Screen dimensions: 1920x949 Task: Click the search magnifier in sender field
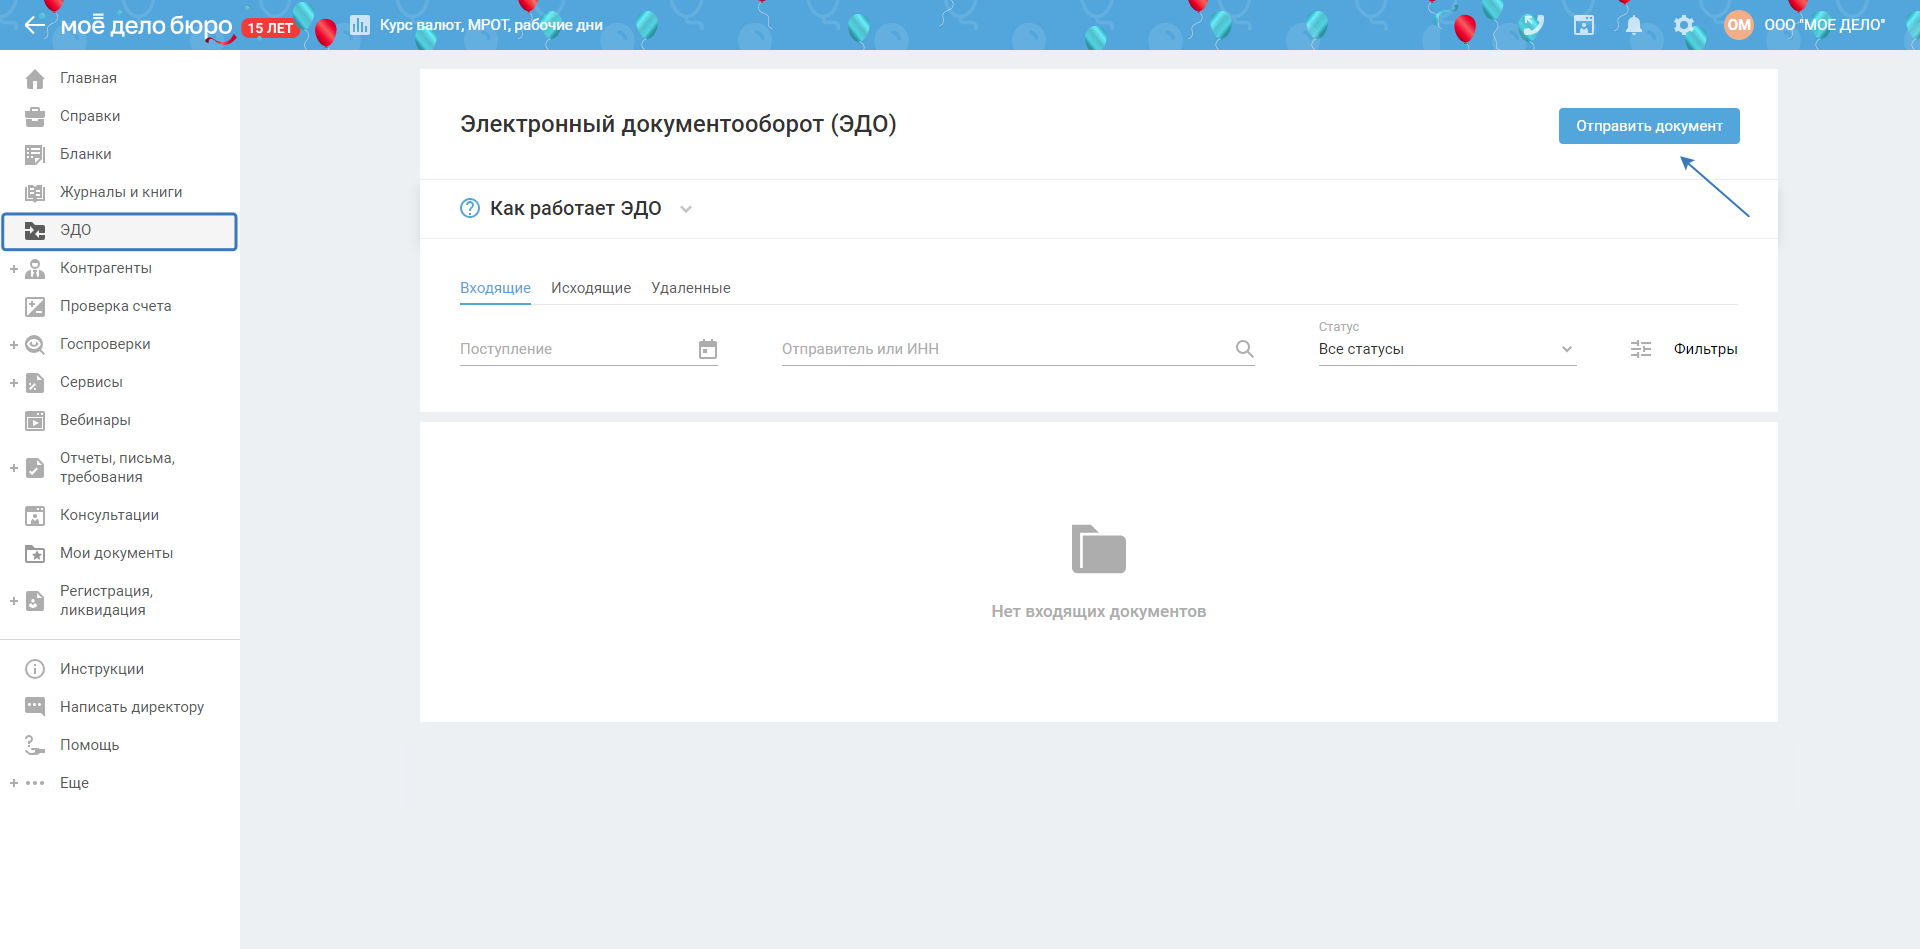[x=1244, y=349]
